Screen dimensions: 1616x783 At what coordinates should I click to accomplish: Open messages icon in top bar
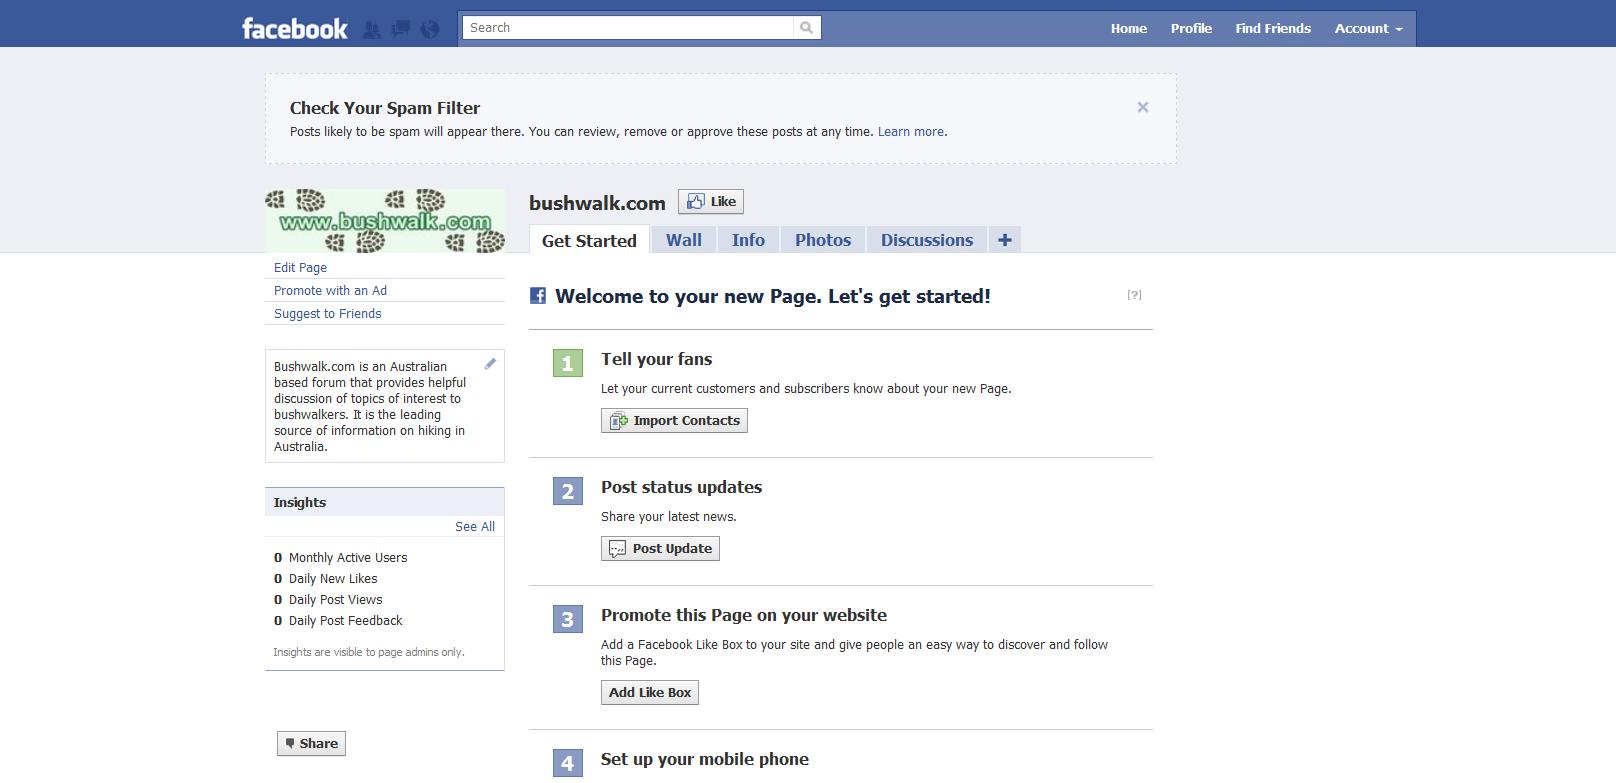[x=401, y=29]
